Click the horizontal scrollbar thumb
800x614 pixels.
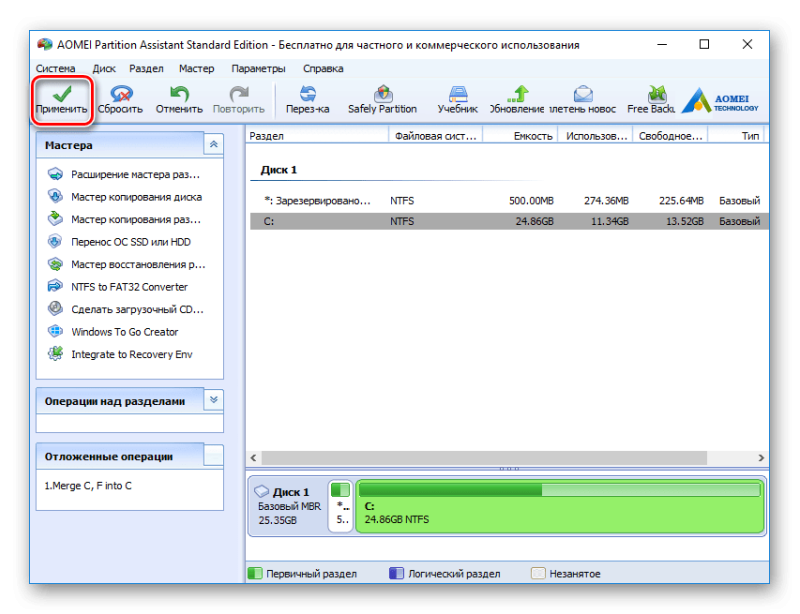click(484, 458)
